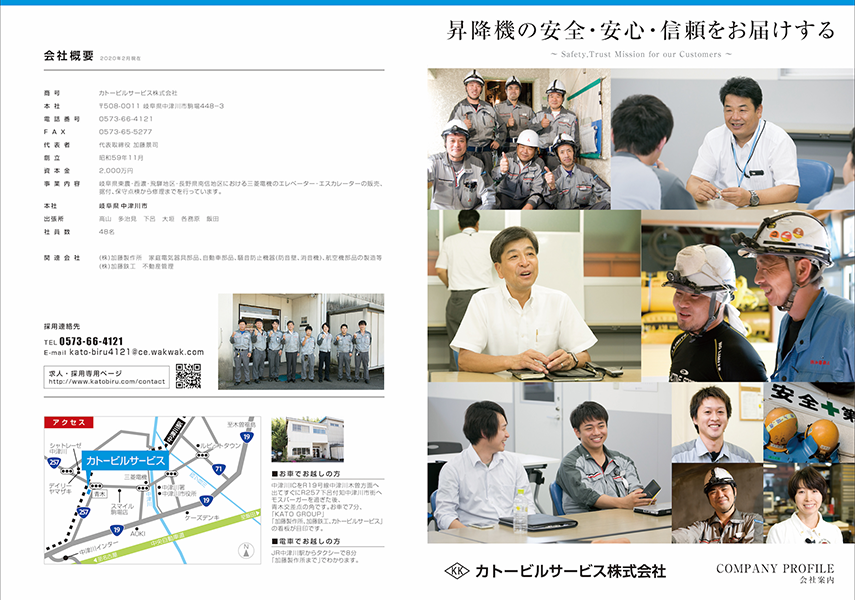855x600 pixels.
Task: Click the KK diamond logo
Action: point(457,571)
